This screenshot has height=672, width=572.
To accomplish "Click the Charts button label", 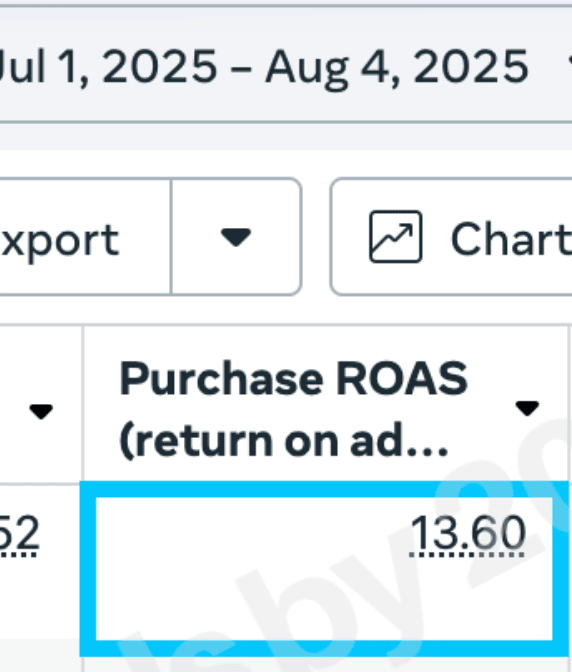I will coord(511,239).
